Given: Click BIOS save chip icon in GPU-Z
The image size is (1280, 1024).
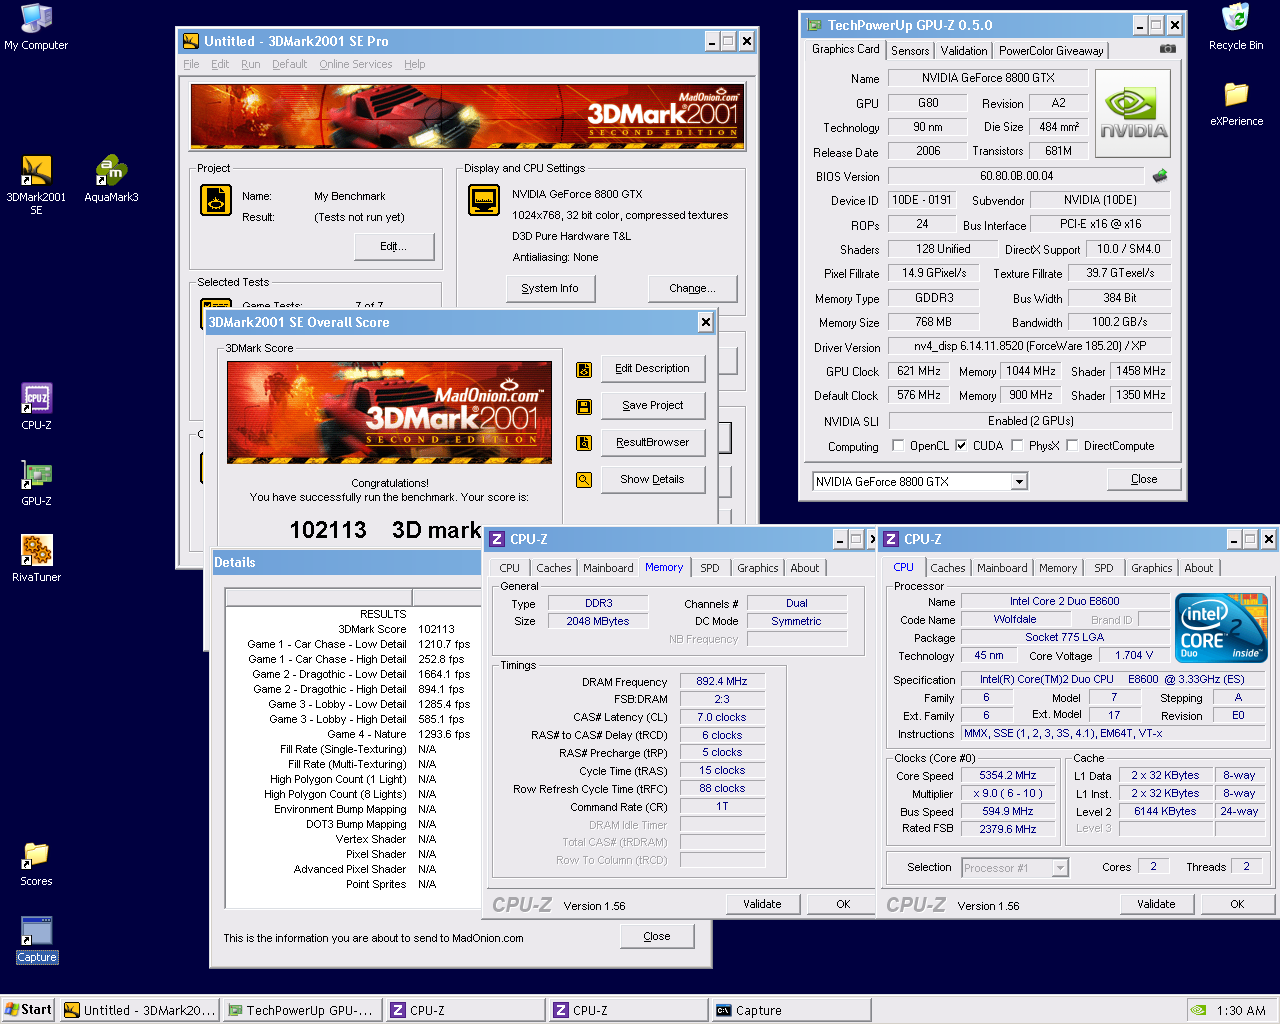Looking at the screenshot, I should click(1160, 175).
